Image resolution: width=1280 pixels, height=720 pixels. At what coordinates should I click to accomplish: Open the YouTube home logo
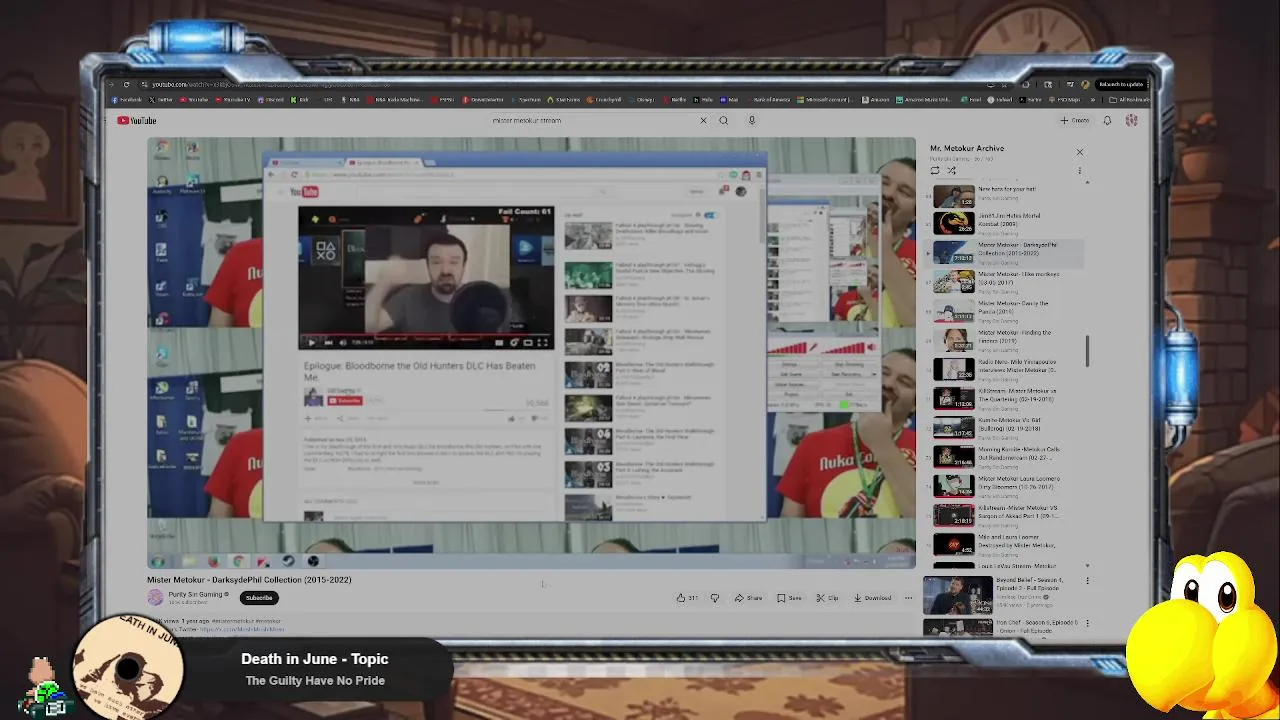click(137, 121)
